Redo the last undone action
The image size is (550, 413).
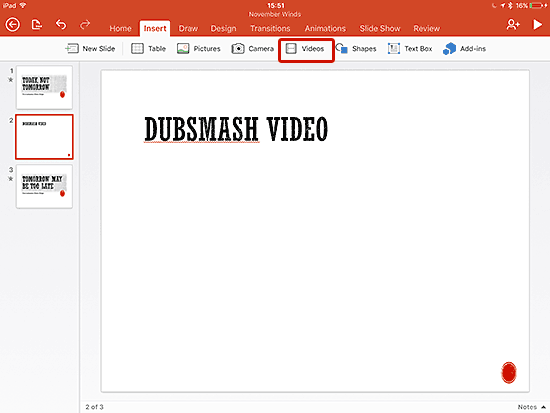[x=85, y=25]
